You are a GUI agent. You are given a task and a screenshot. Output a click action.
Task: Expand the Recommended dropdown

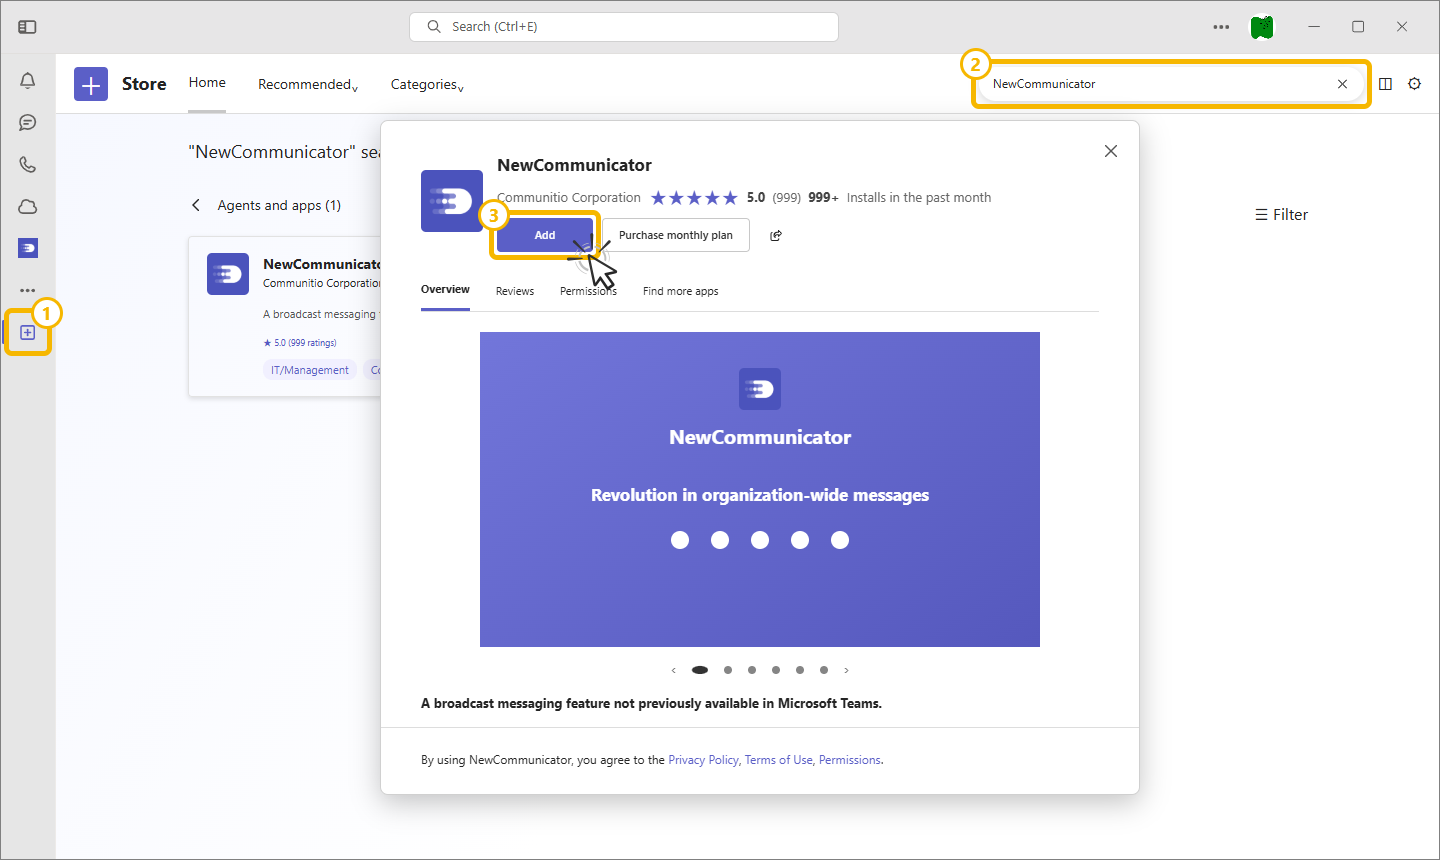308,84
